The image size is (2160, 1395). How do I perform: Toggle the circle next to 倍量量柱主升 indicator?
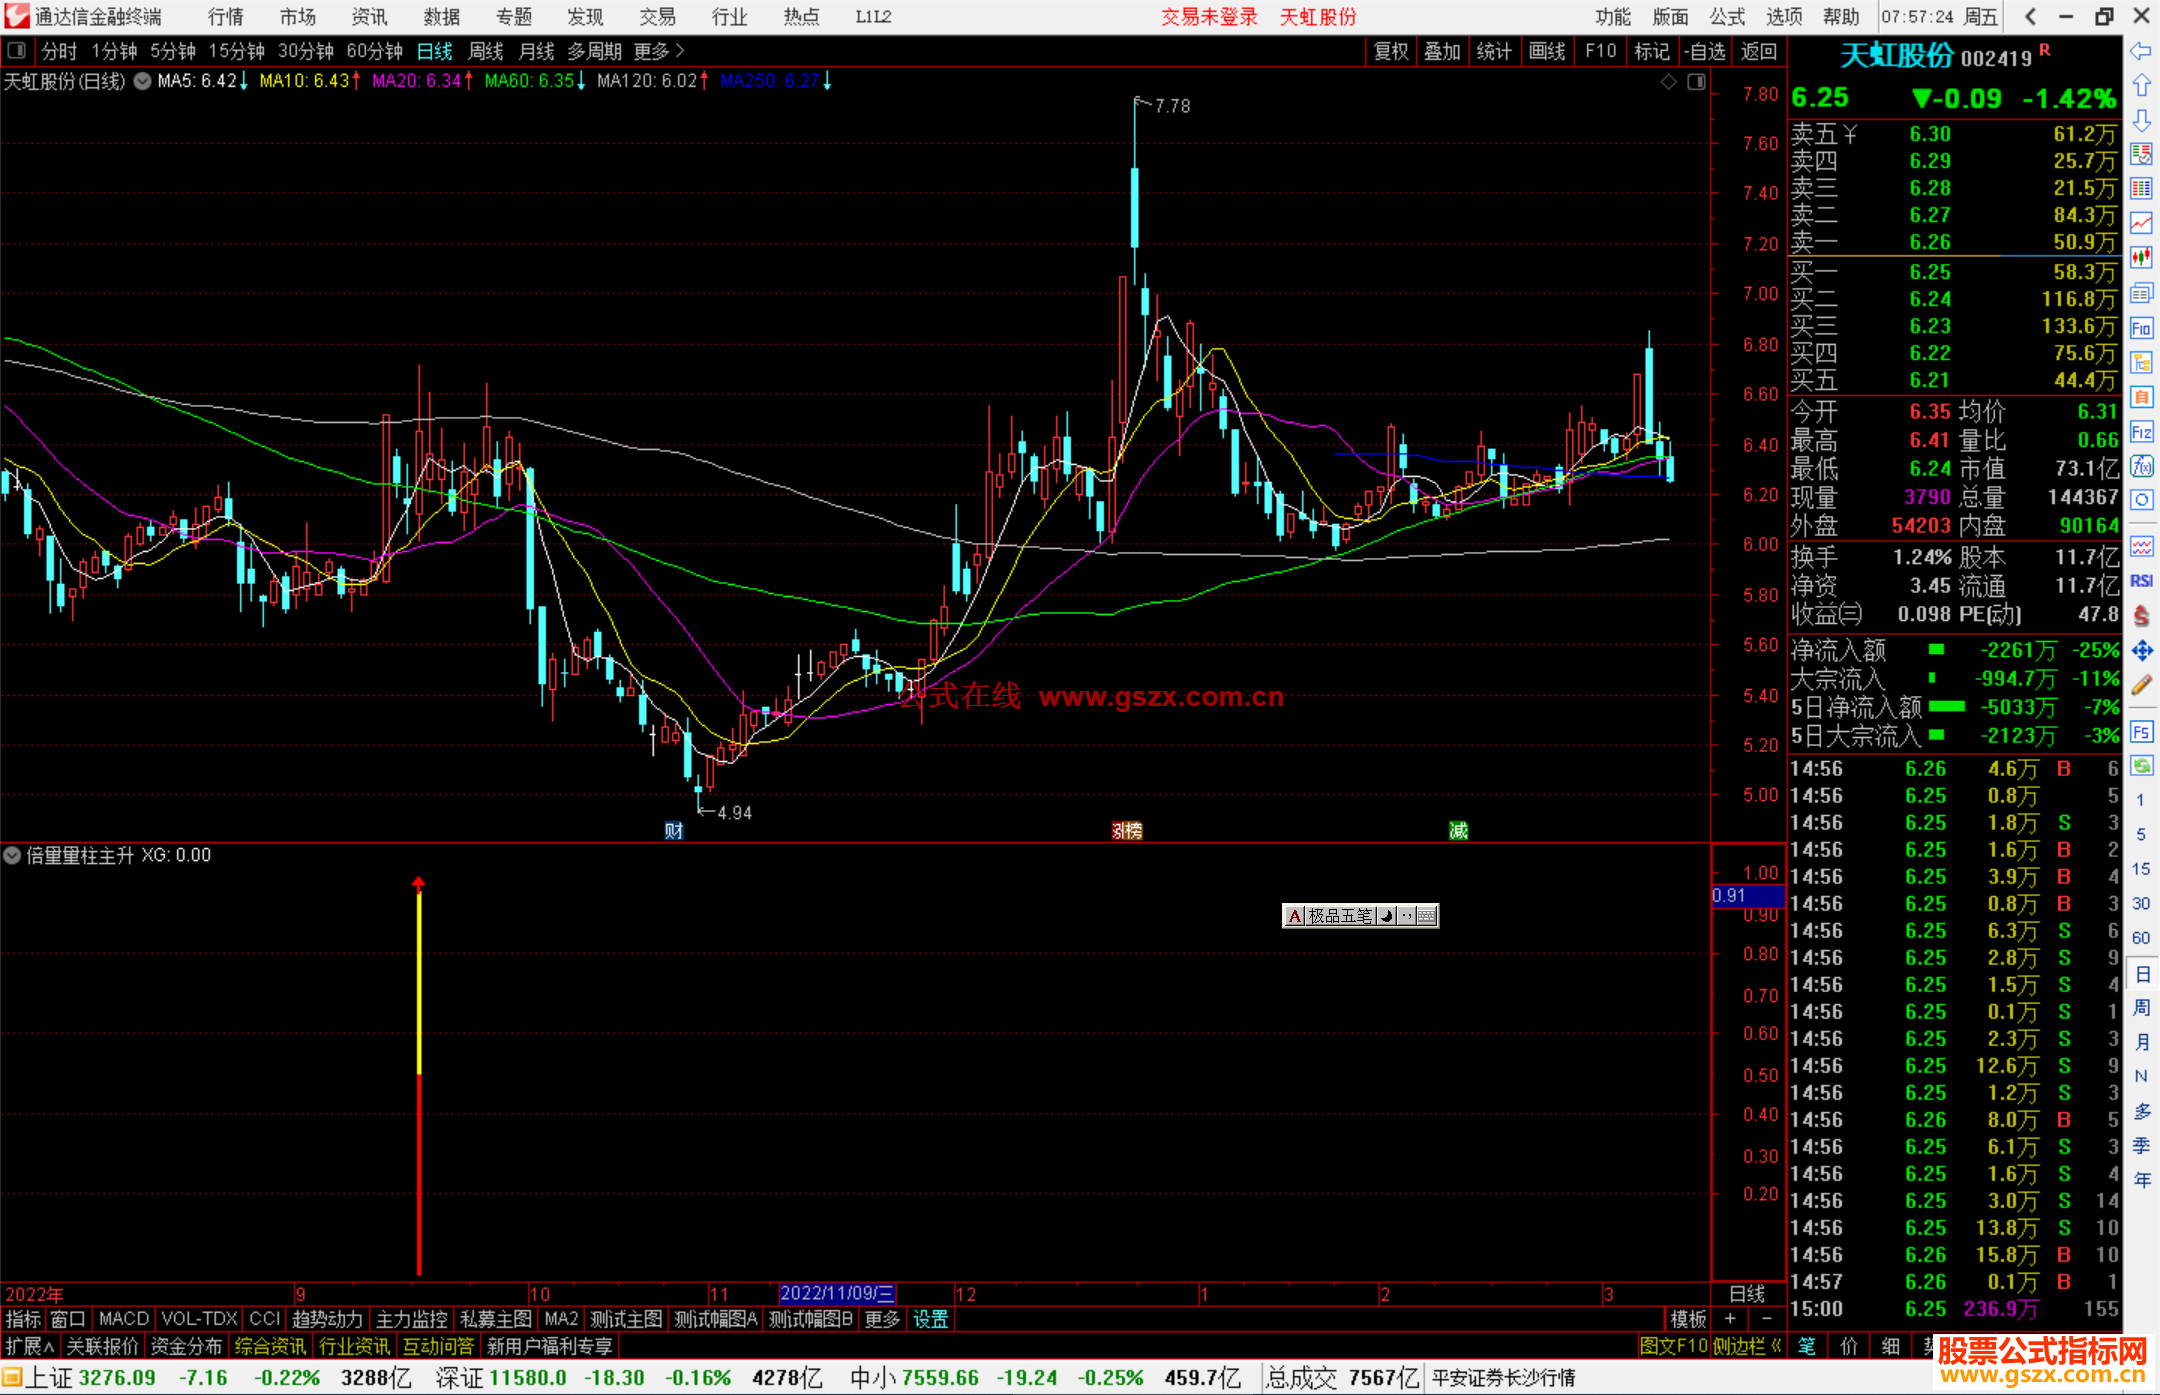pyautogui.click(x=12, y=855)
